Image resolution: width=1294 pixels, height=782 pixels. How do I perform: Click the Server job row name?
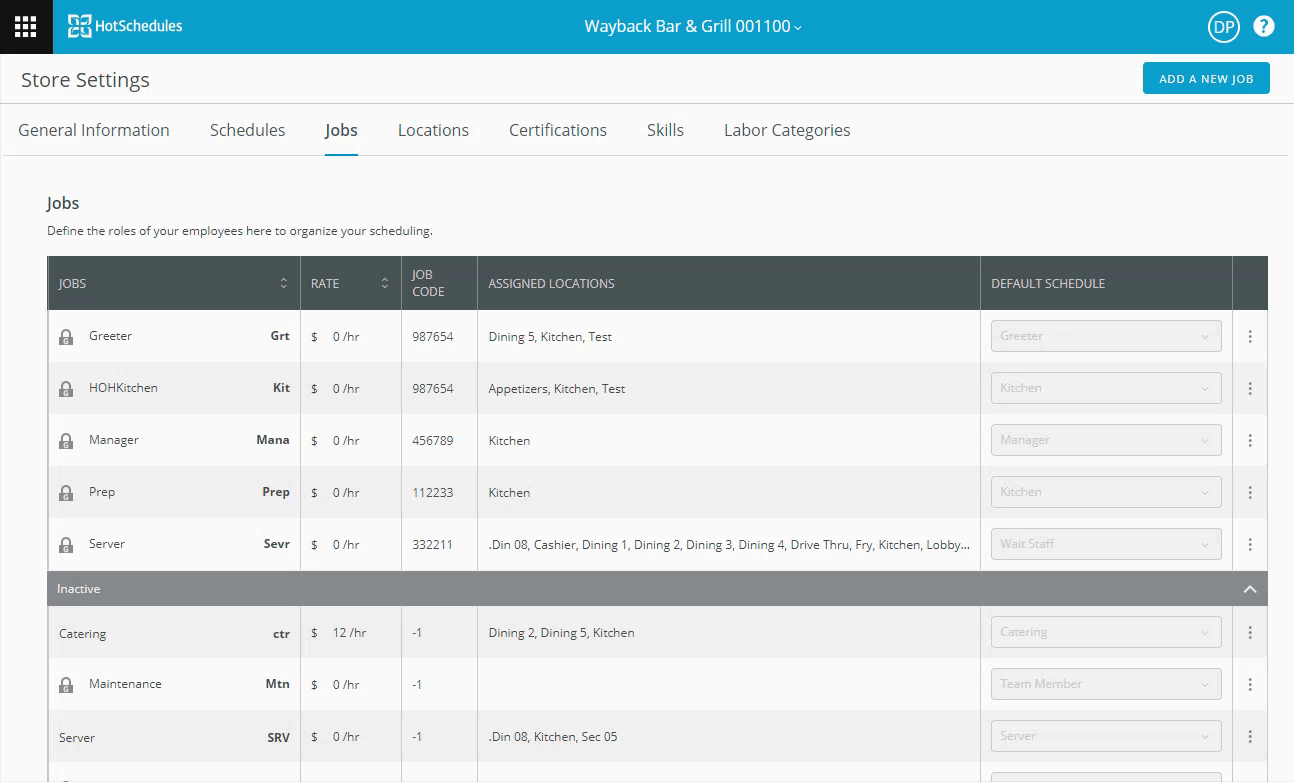(107, 544)
